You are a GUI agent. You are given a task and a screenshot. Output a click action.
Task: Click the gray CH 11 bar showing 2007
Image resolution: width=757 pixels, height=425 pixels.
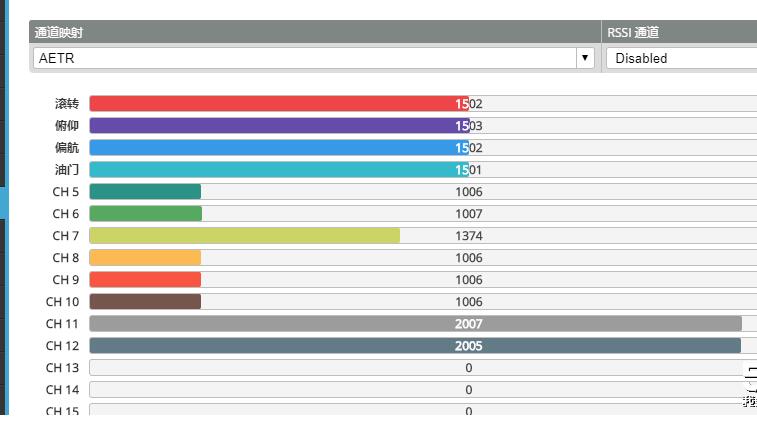pyautogui.click(x=415, y=324)
